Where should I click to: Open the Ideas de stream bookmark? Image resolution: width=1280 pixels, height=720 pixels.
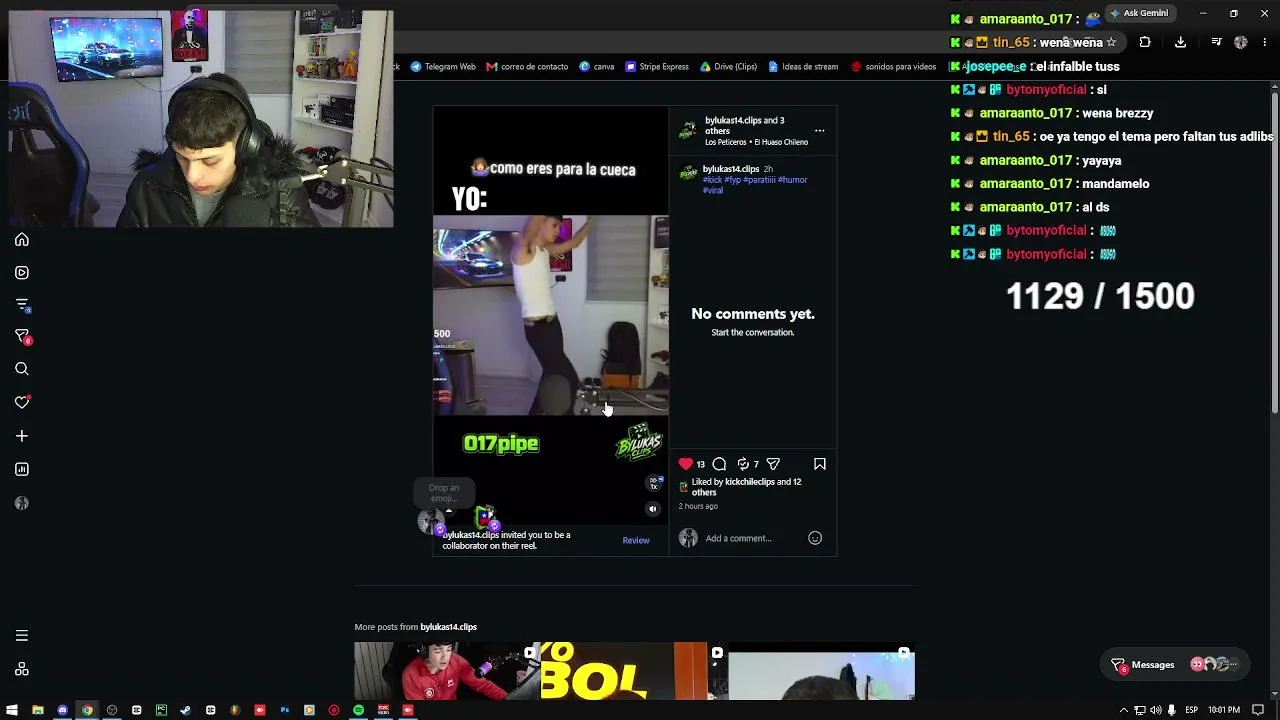pos(803,67)
